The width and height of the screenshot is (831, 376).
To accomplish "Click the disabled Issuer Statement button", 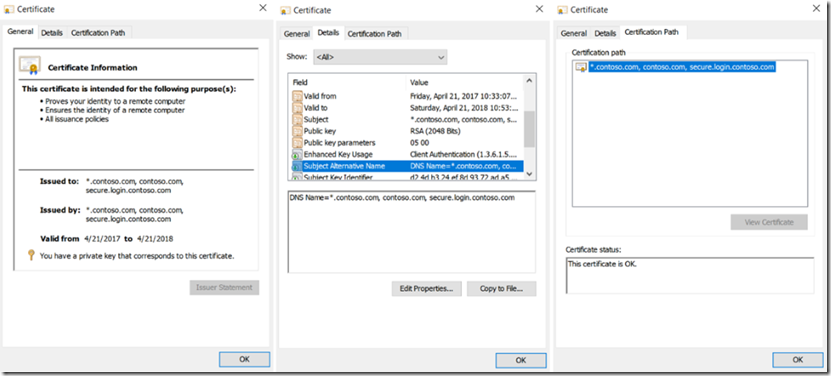I will (224, 287).
